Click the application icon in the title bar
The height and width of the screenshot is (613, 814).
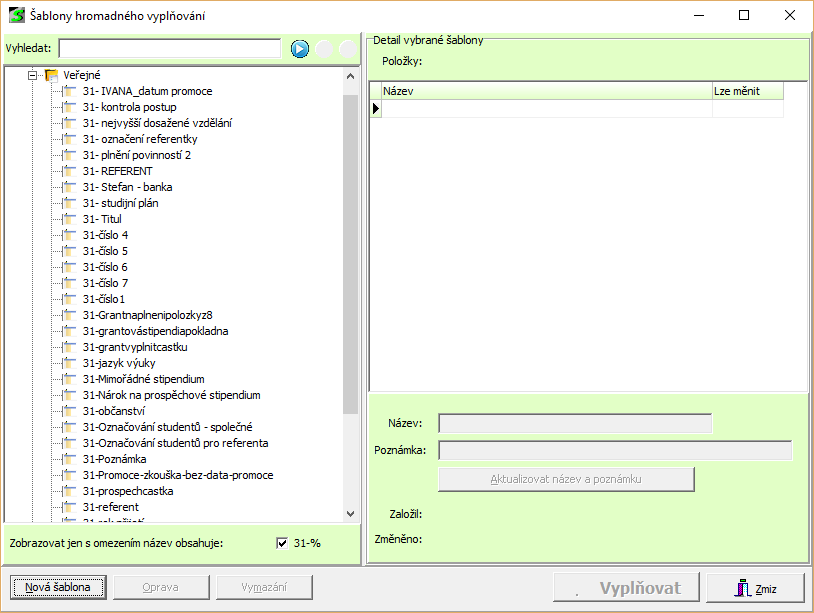(x=16, y=16)
